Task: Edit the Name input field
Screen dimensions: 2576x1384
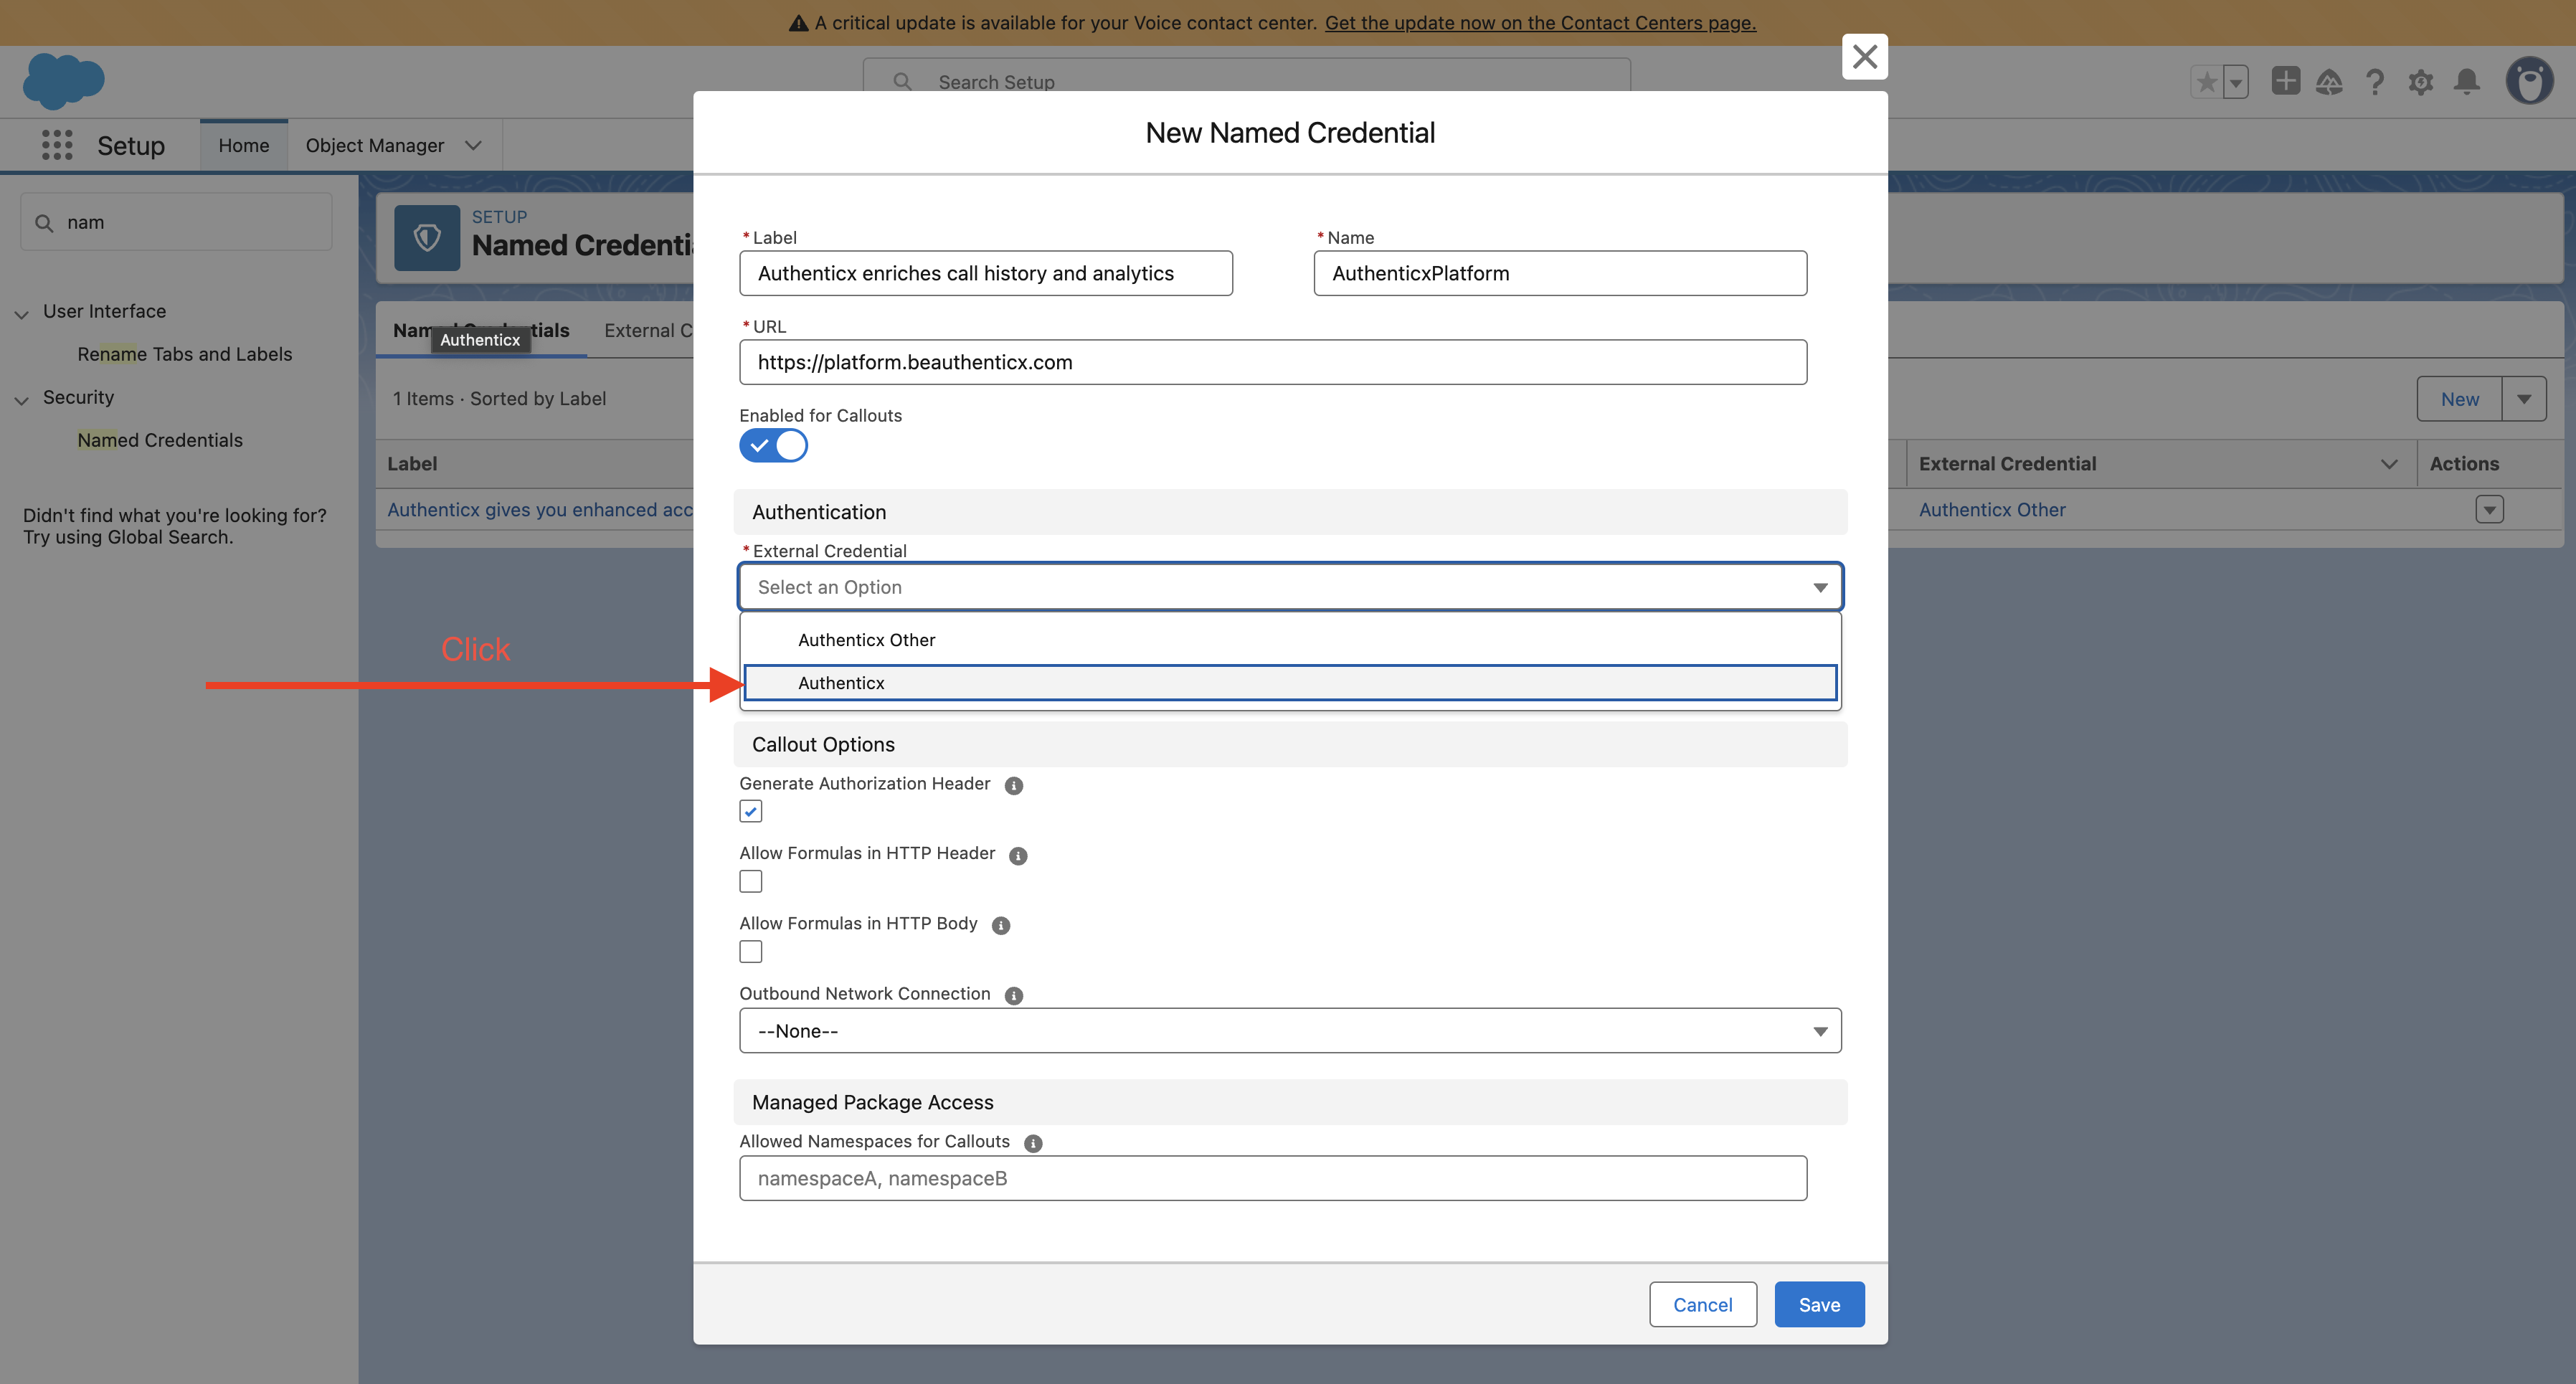Action: click(1560, 273)
